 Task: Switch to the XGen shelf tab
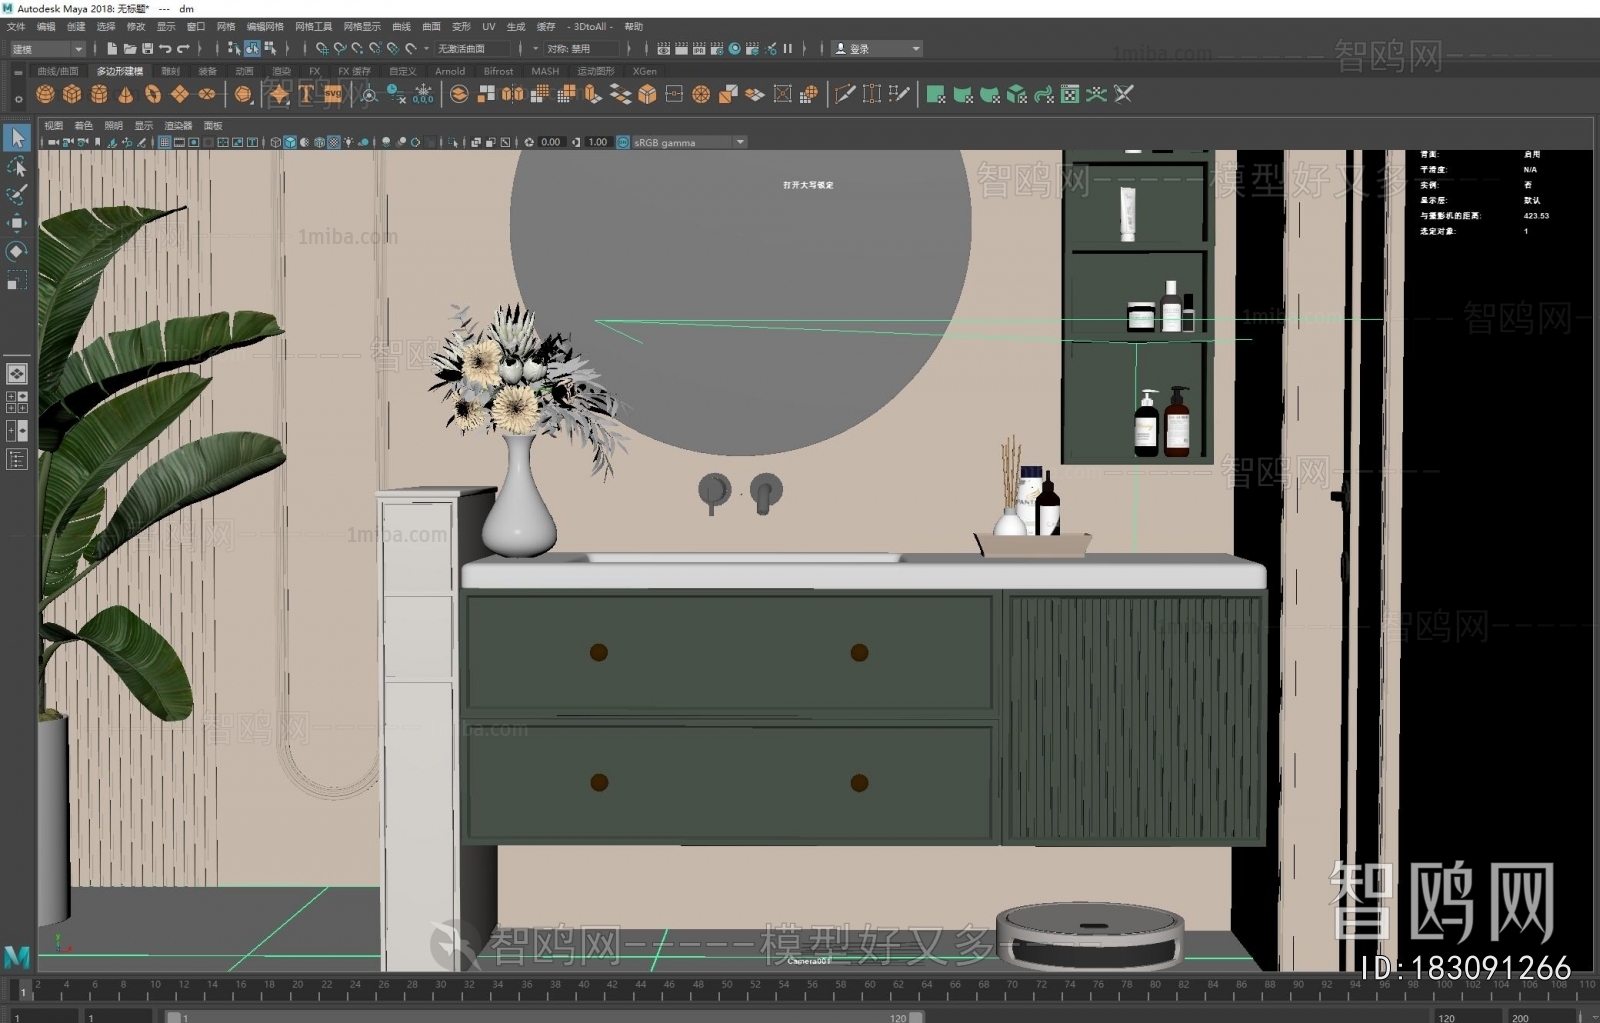pyautogui.click(x=645, y=71)
